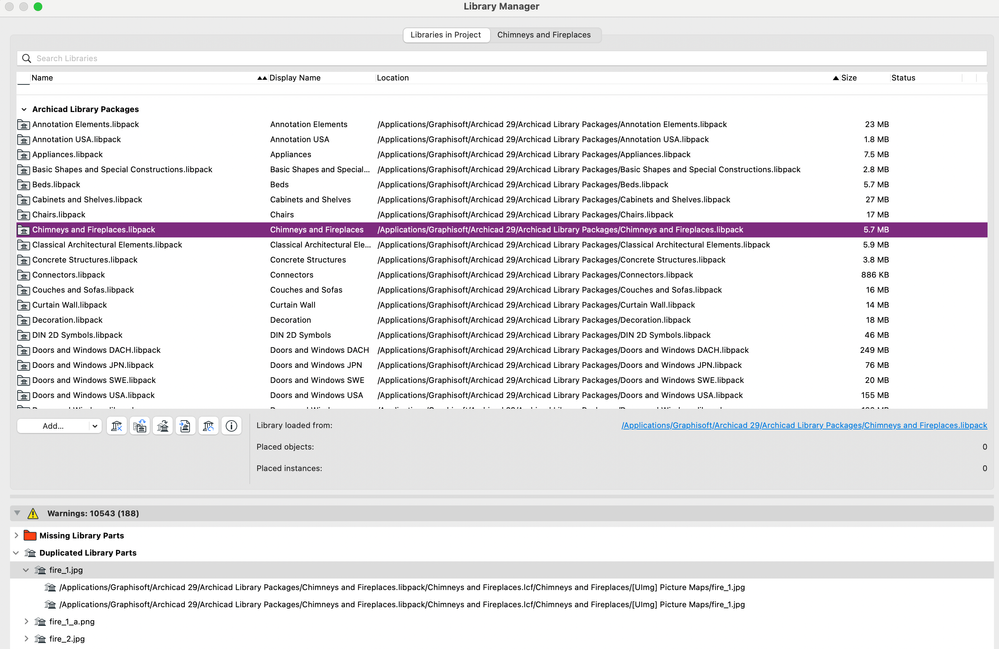Select Classical Architectural Elements.libpack
Screen dimensions: 999x649
(502, 245)
